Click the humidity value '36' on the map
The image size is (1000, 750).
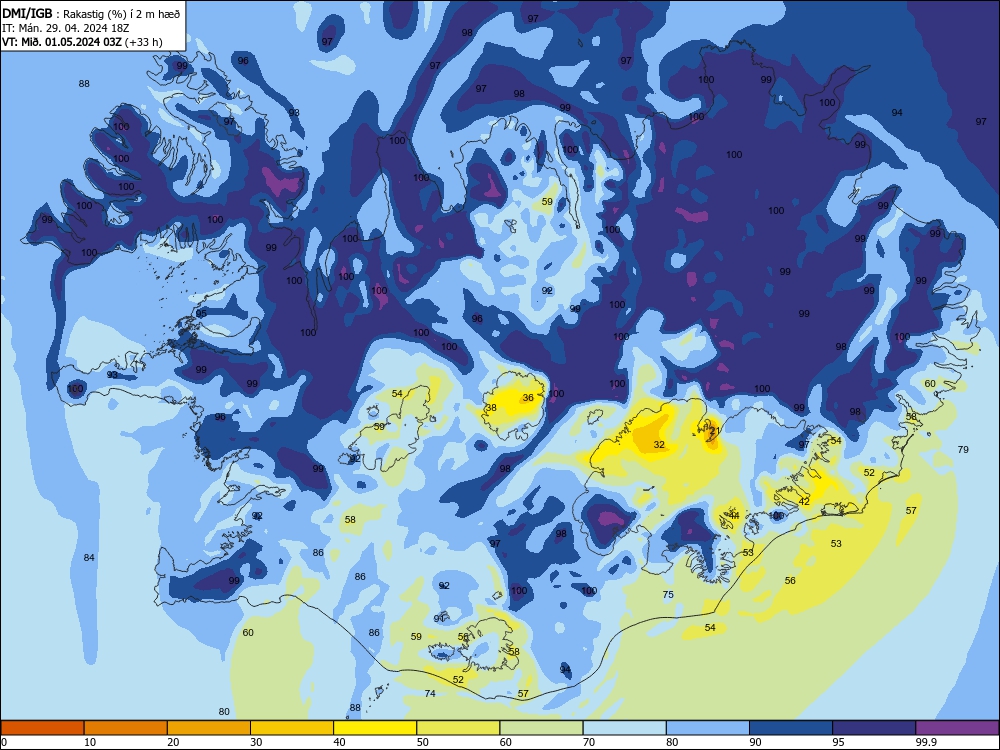click(528, 397)
